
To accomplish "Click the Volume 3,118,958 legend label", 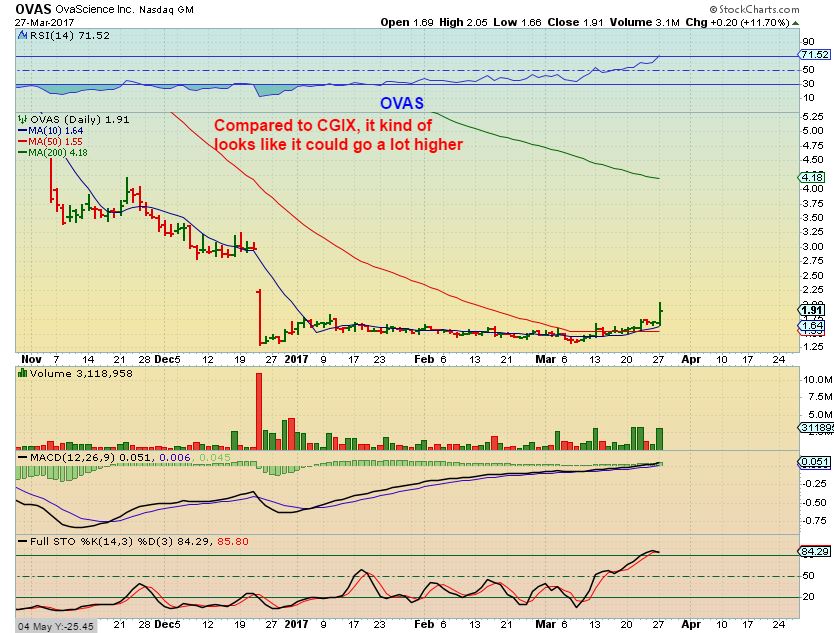I will pos(81,373).
